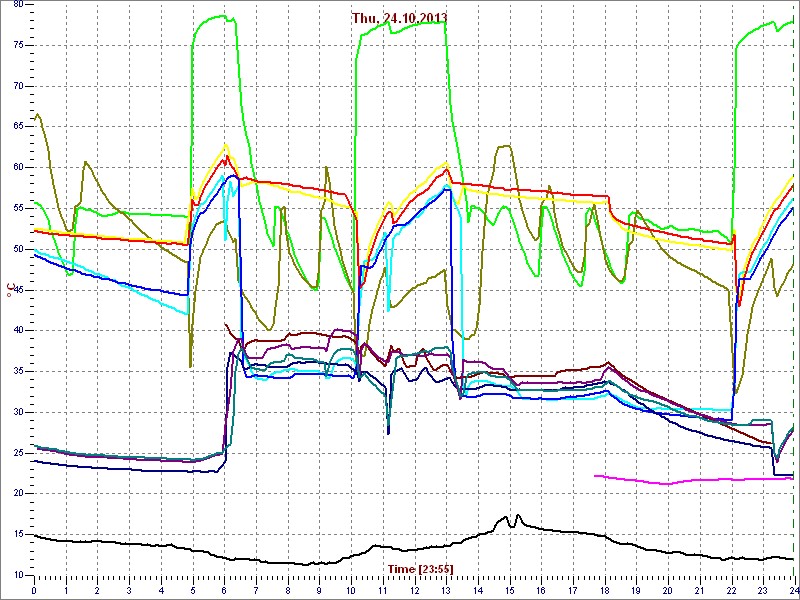Click hour 7 on the time axis

(256, 590)
